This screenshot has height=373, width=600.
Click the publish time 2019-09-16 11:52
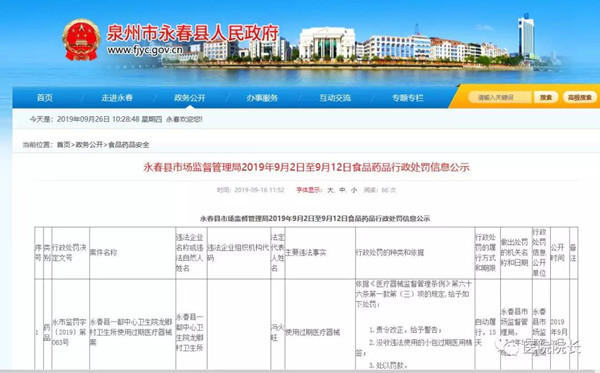point(259,190)
